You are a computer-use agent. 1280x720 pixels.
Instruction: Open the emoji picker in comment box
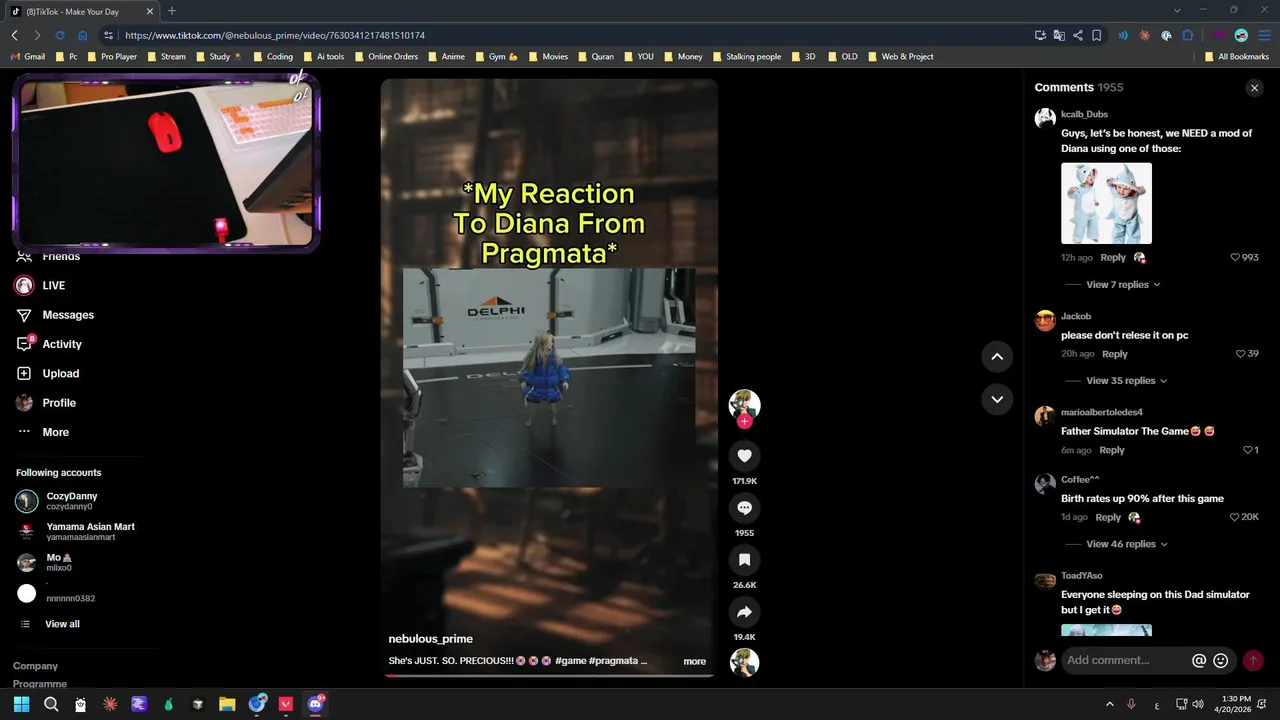(1220, 660)
